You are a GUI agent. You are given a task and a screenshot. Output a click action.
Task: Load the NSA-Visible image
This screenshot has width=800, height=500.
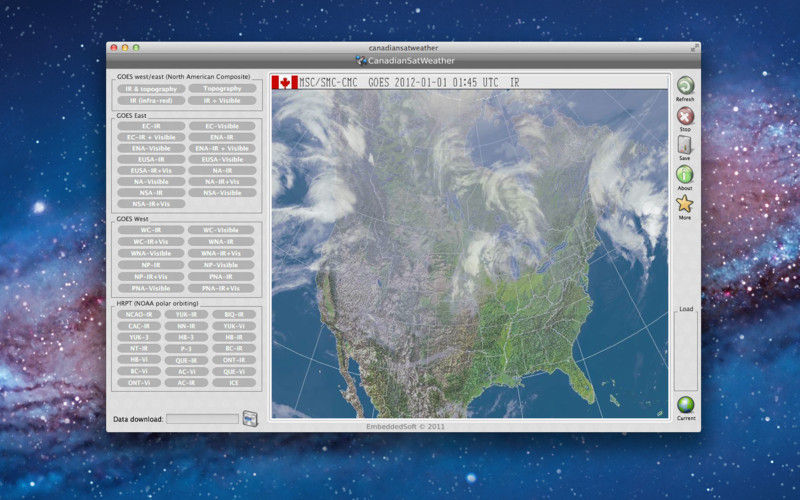222,193
